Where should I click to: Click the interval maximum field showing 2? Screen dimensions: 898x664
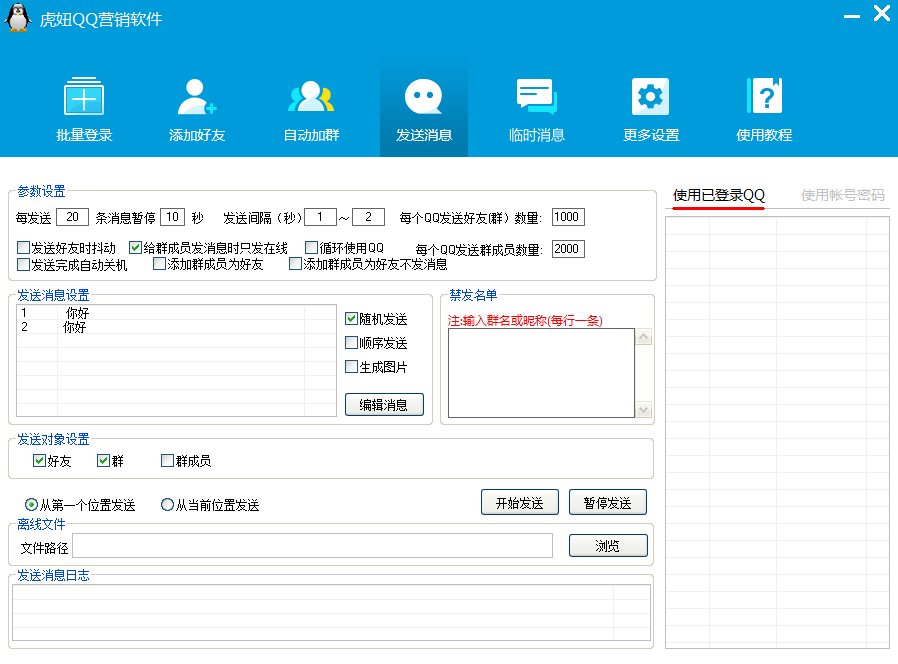point(368,217)
